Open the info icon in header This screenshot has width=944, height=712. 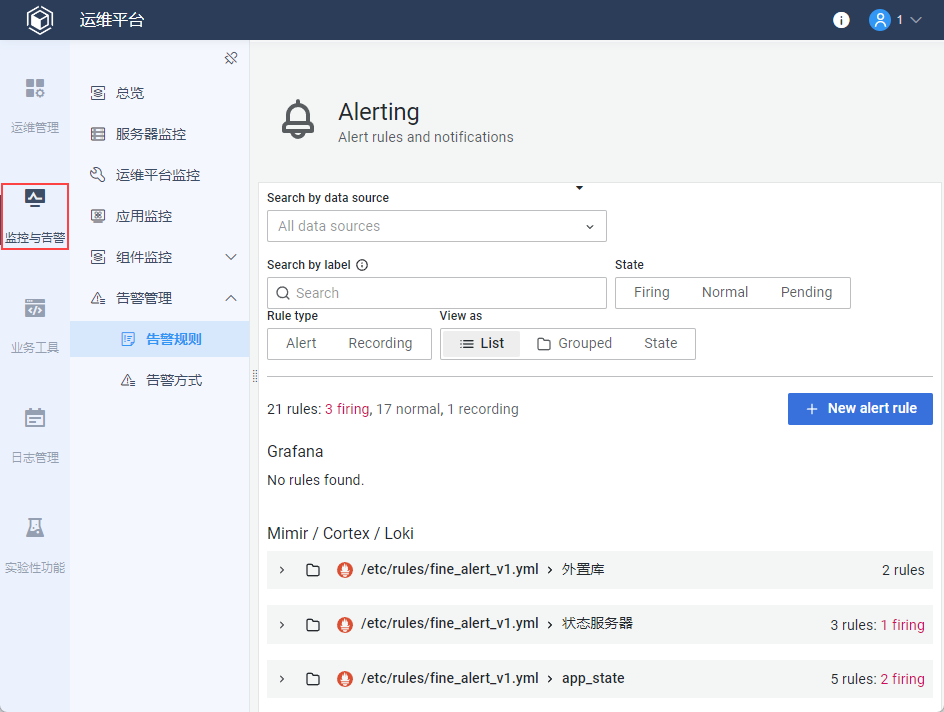pyautogui.click(x=842, y=20)
